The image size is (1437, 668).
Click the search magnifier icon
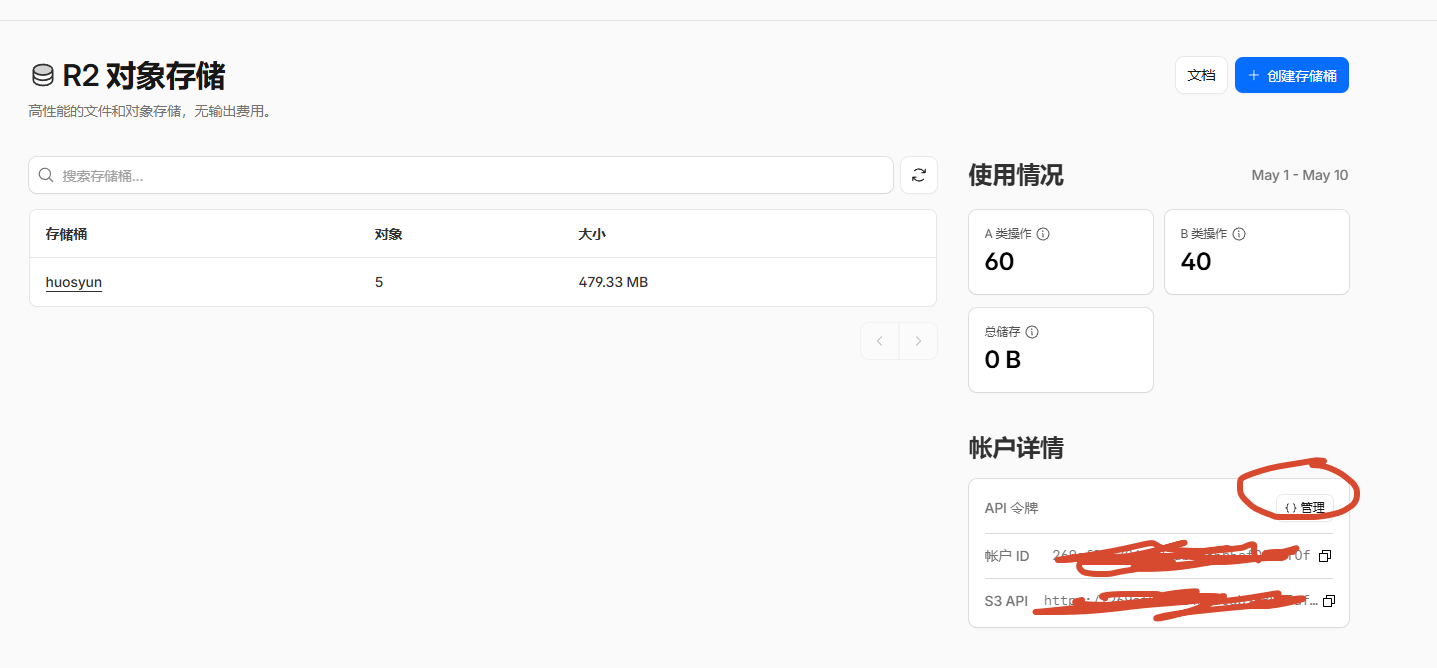click(x=46, y=175)
